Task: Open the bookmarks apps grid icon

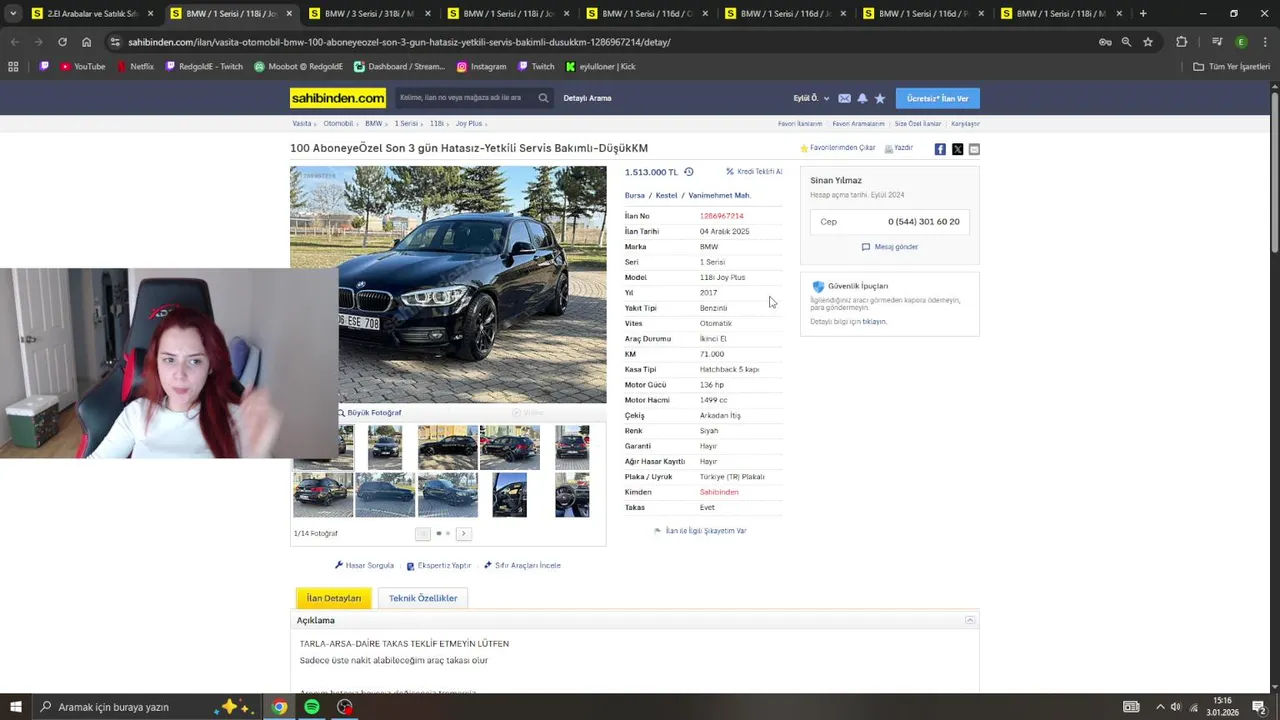Action: 13,67
